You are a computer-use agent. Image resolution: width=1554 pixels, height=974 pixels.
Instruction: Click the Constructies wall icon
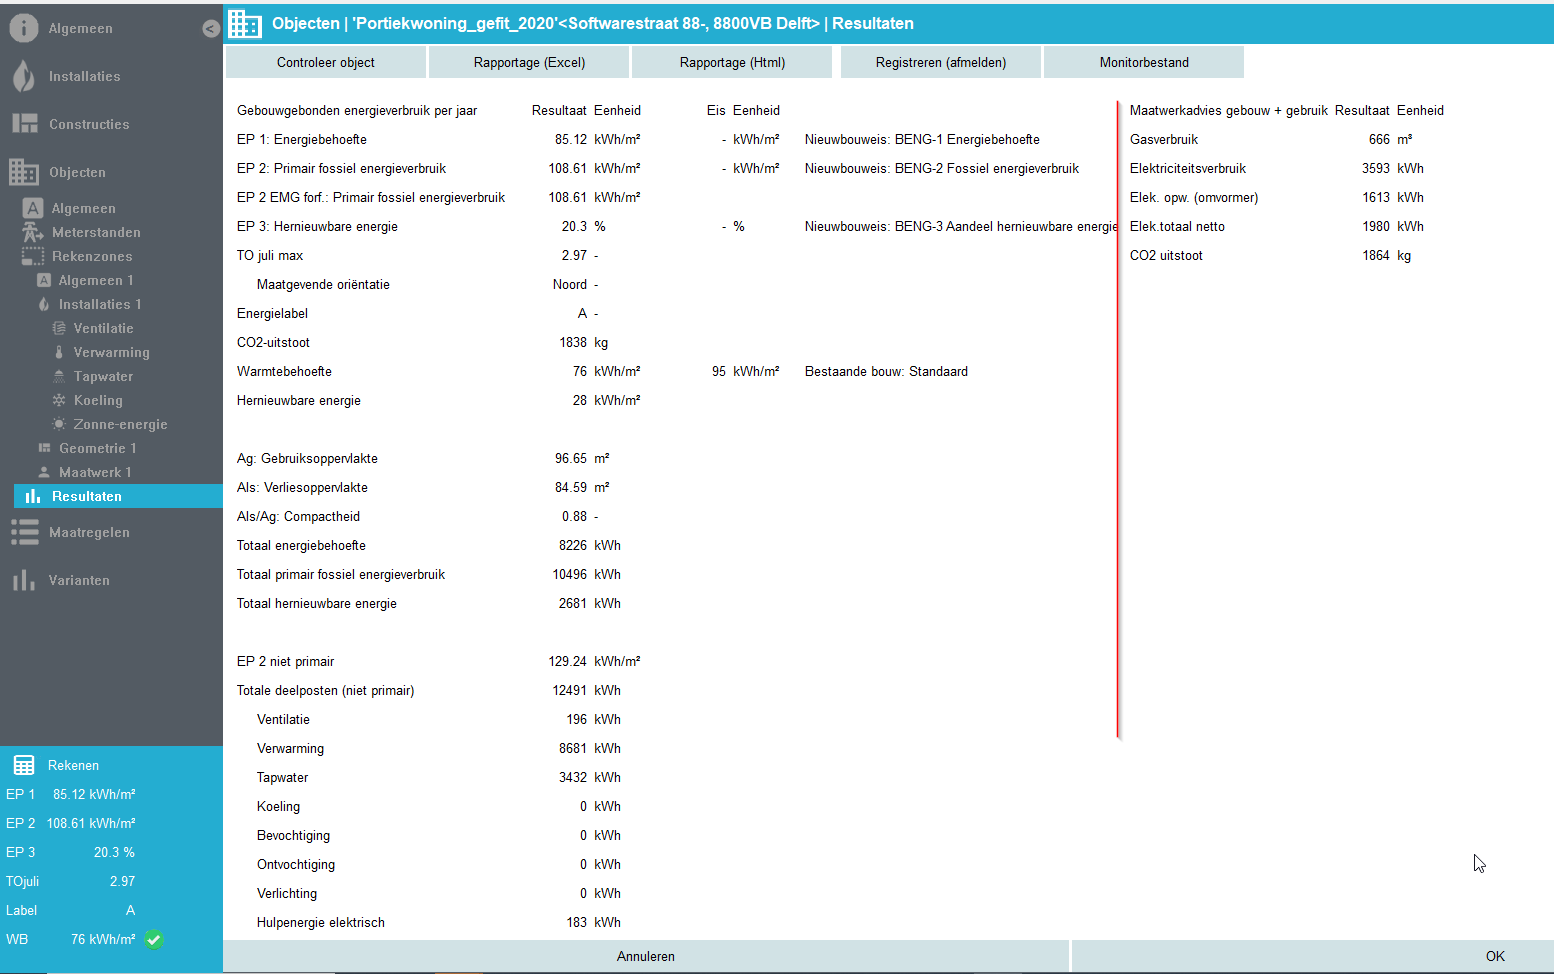[x=24, y=124]
